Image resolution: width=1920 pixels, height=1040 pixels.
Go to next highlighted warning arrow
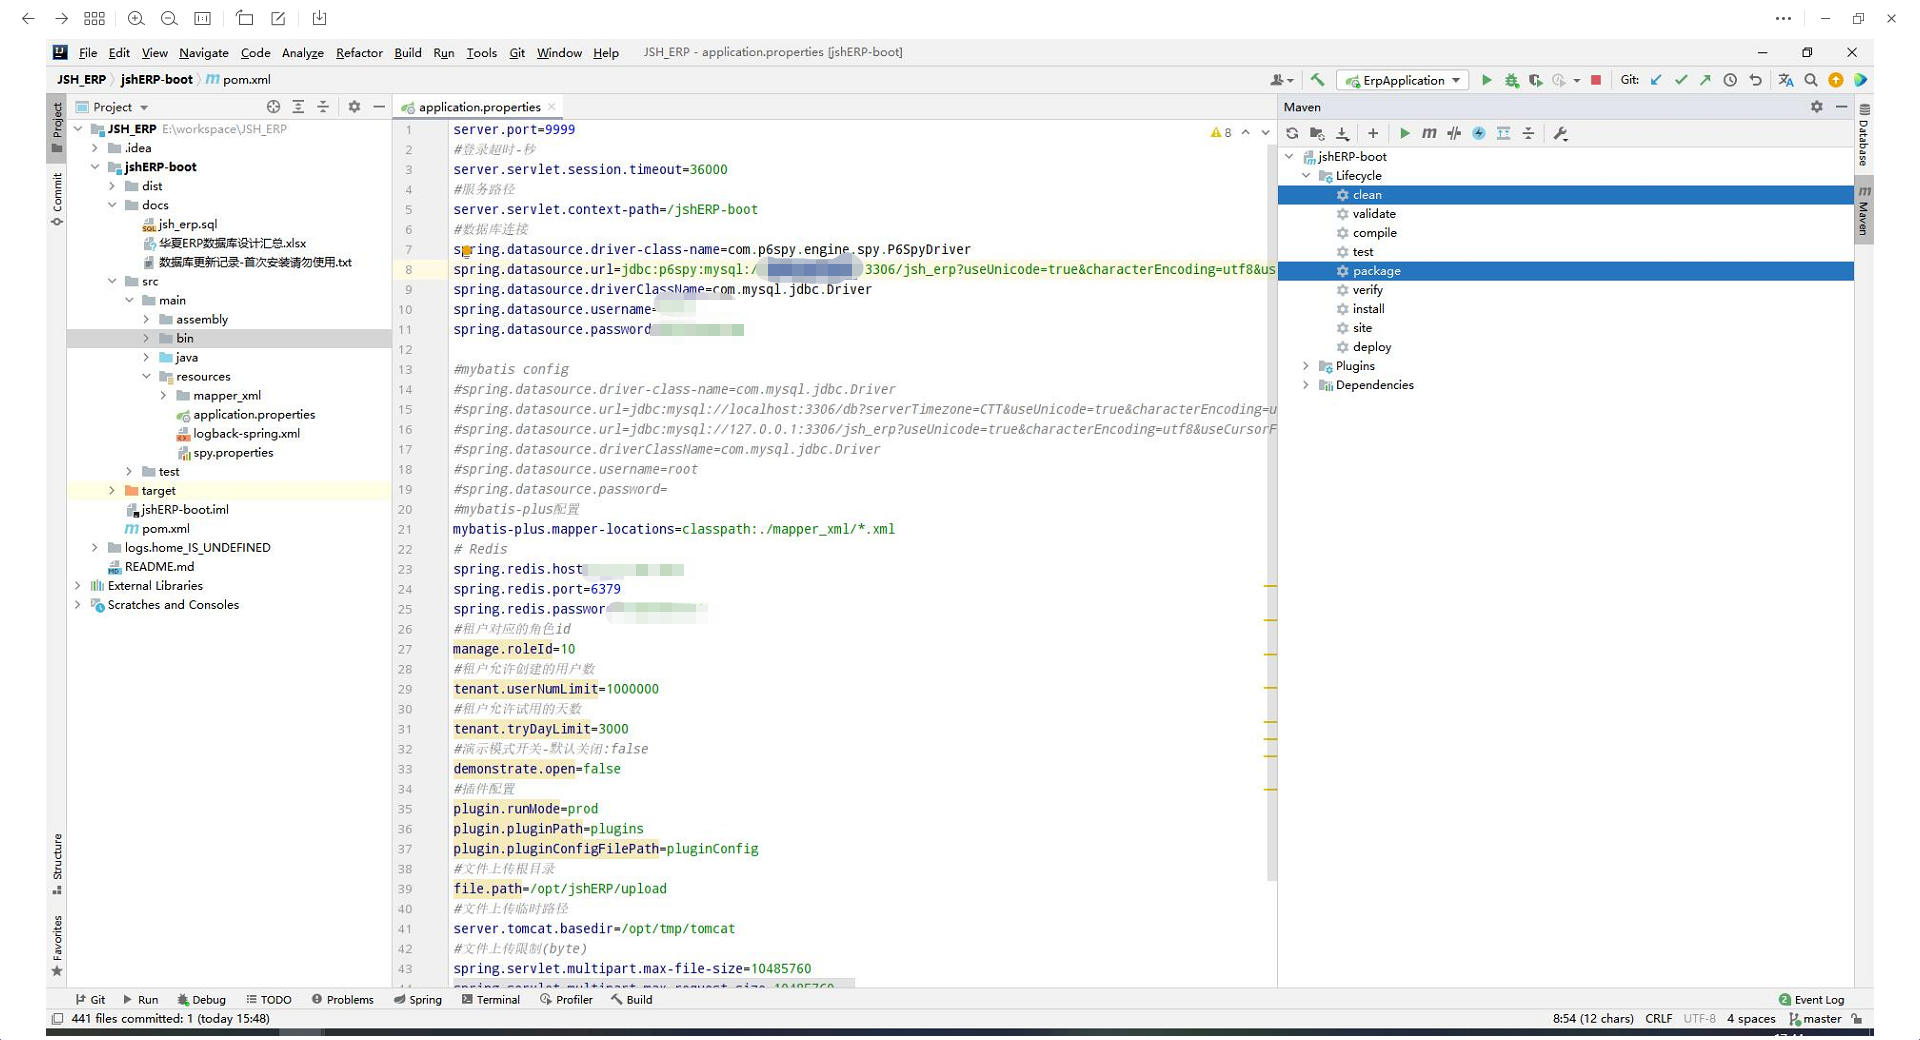point(1265,132)
